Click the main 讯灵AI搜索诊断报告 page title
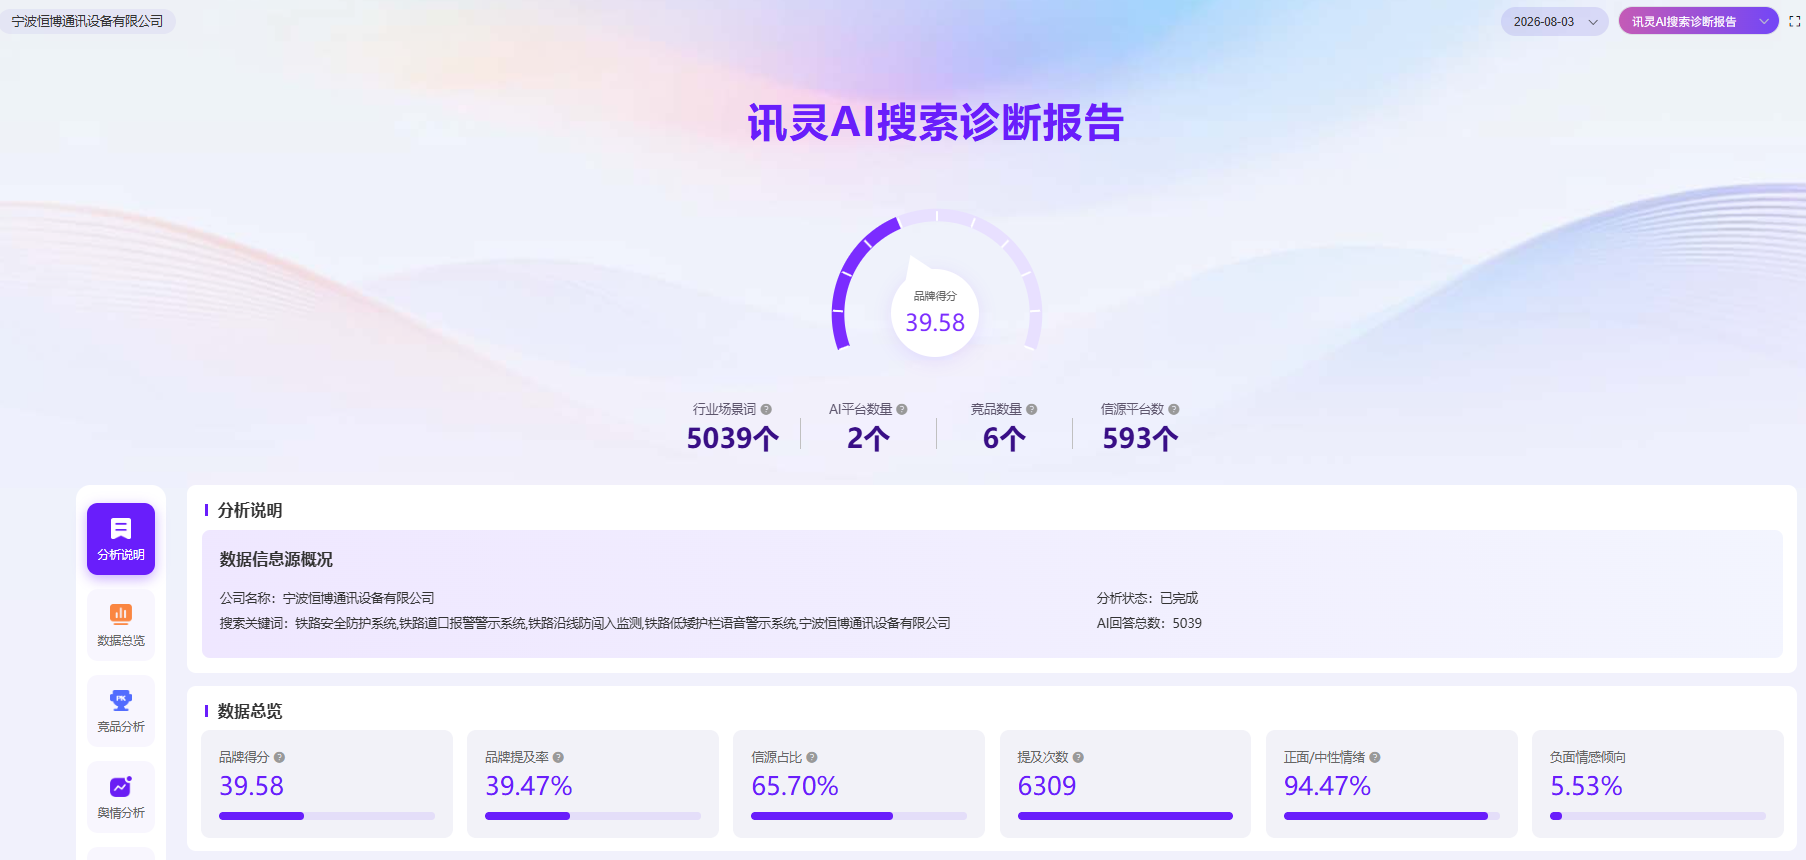Viewport: 1806px width, 860px height. (936, 123)
